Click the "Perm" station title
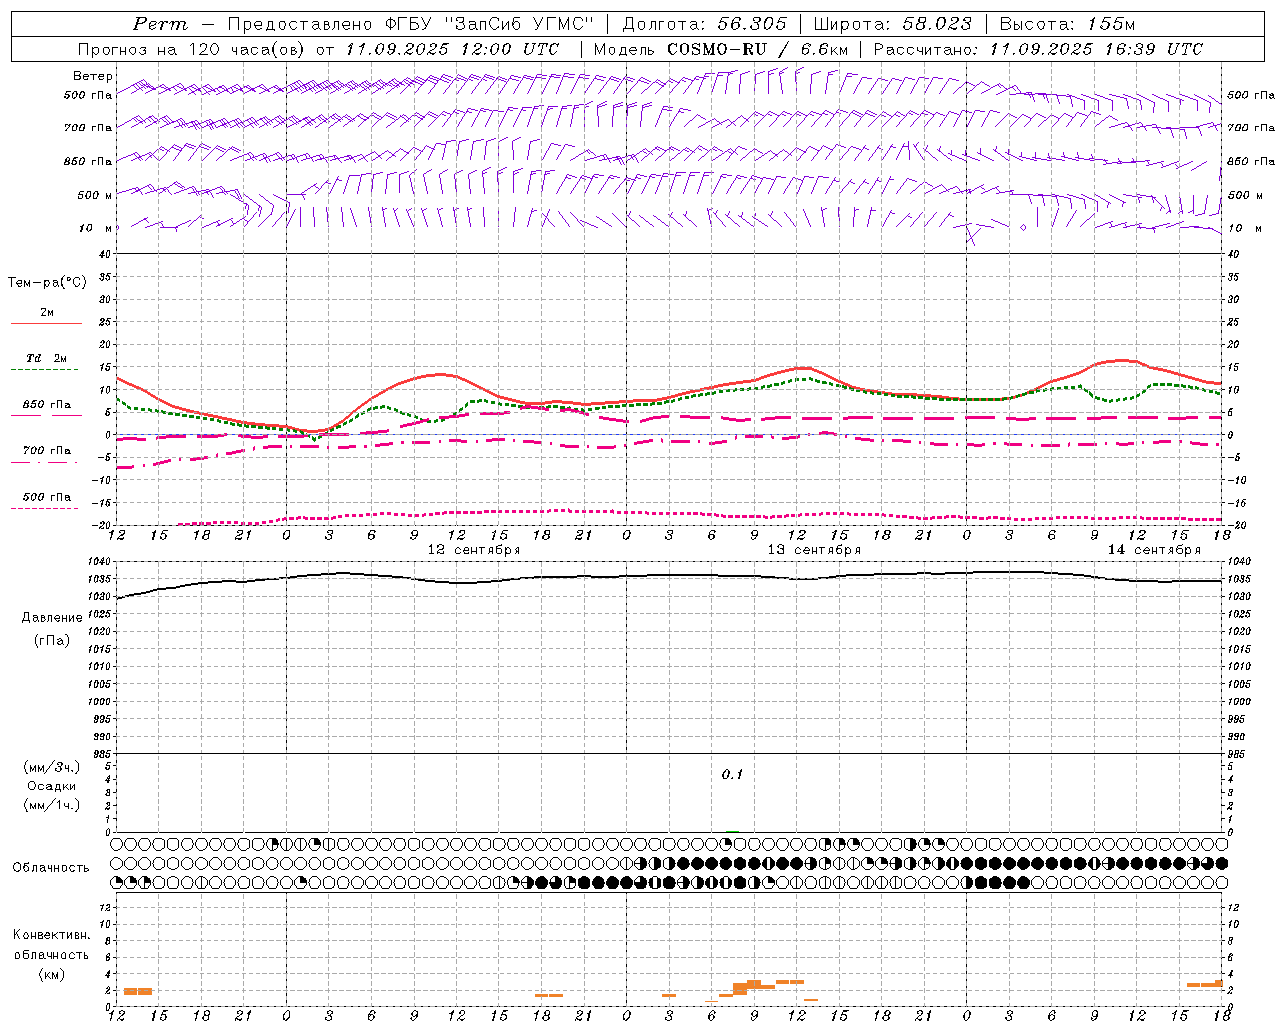Image resolution: width=1280 pixels, height=1024 pixels. click(x=160, y=24)
